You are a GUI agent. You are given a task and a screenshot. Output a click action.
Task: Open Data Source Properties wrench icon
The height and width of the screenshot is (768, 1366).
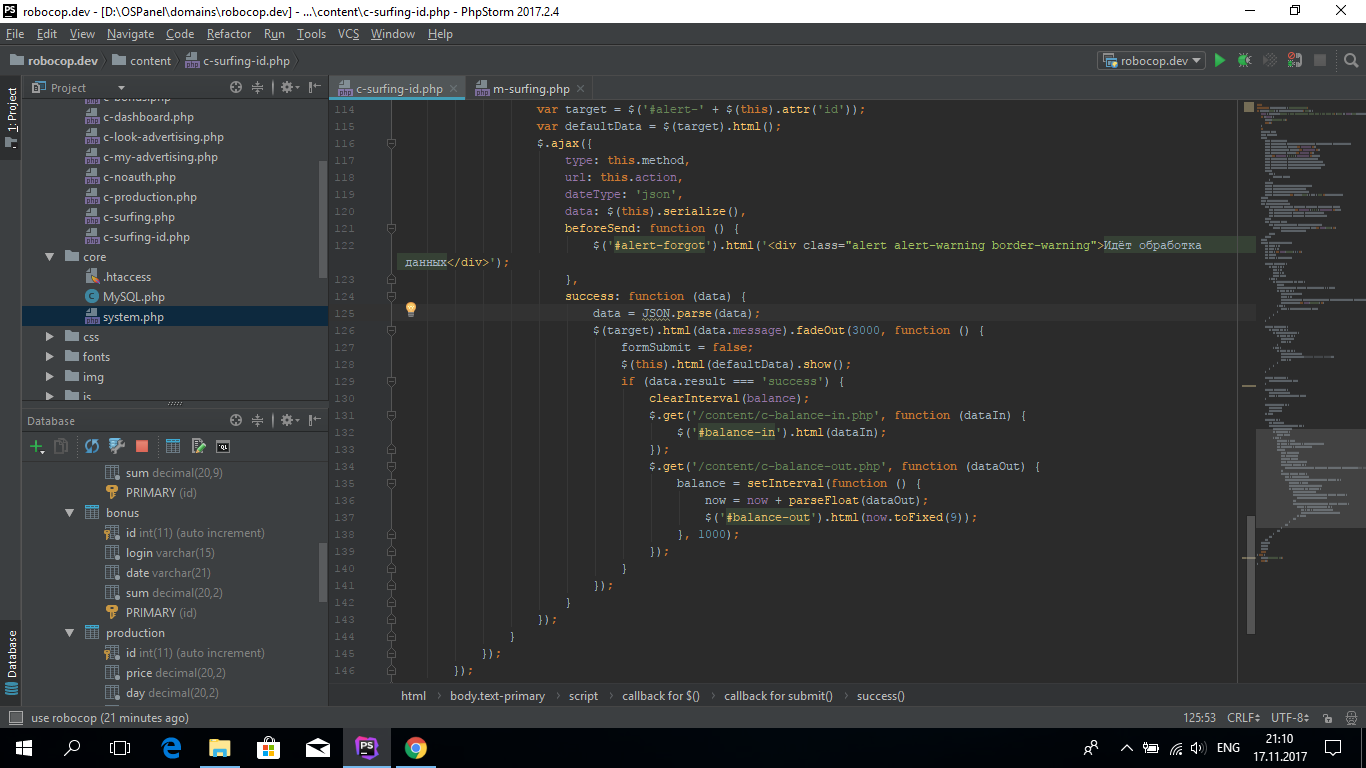[x=116, y=447]
